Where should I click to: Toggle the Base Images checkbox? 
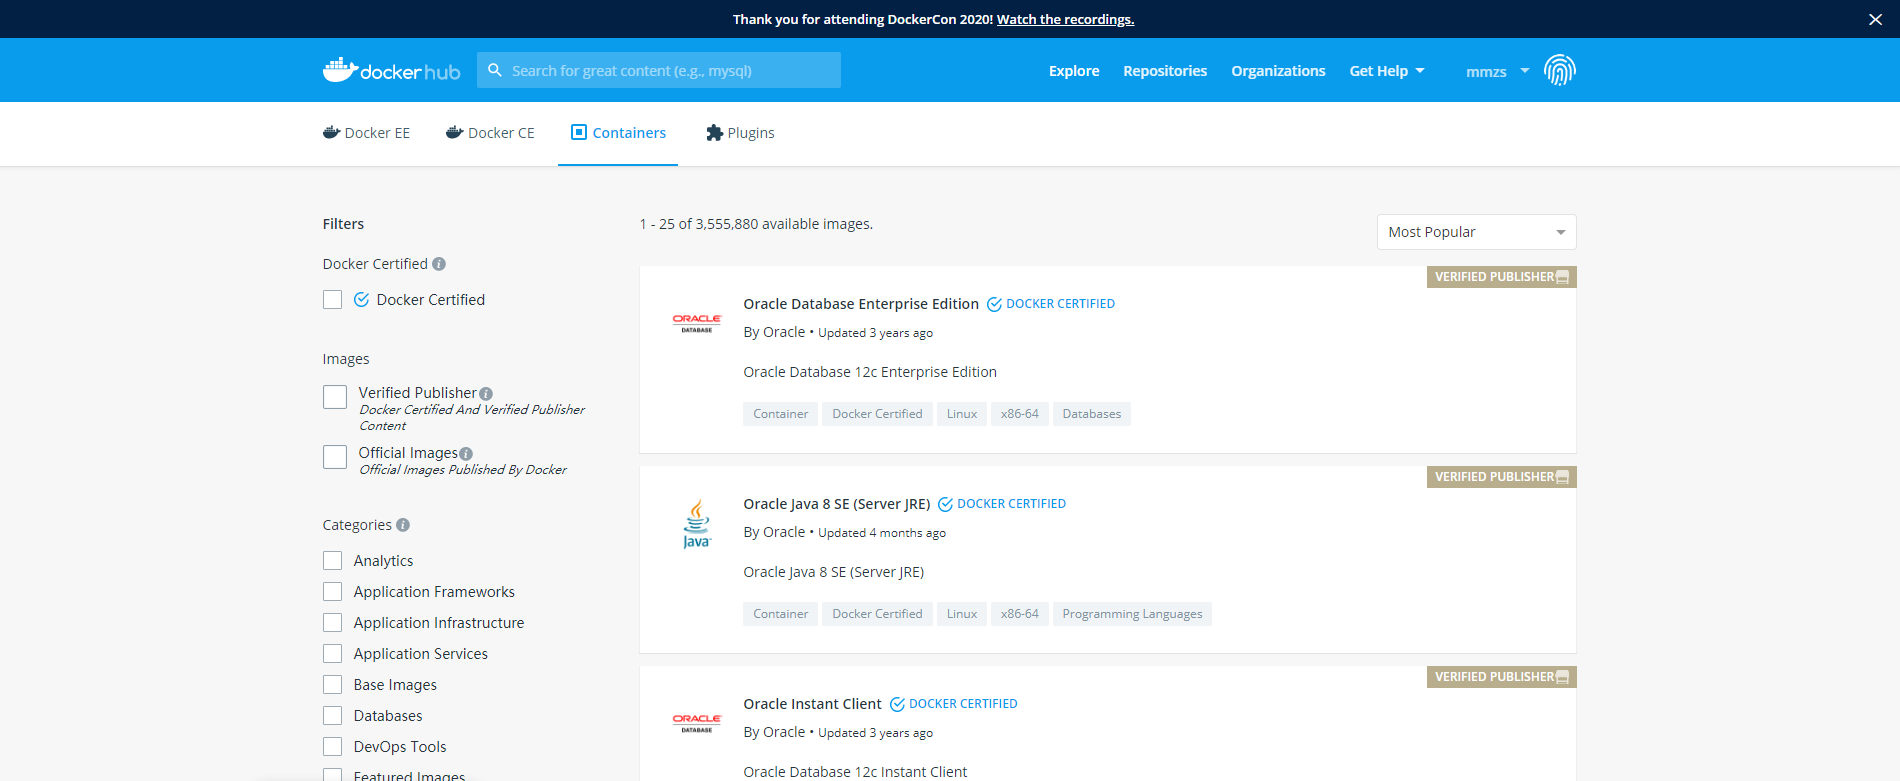pos(333,685)
